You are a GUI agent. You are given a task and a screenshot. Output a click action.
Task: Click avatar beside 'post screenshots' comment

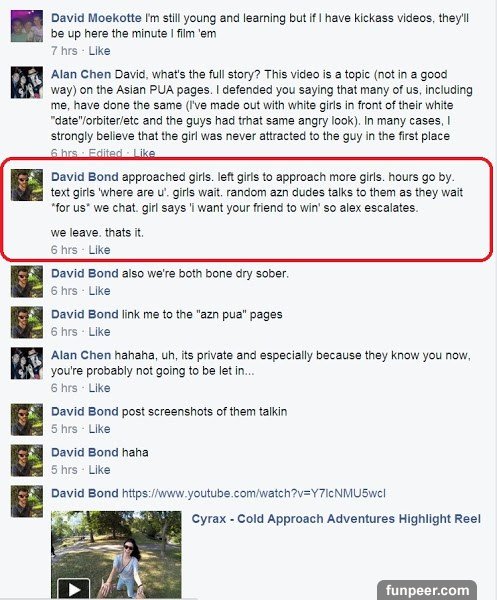[x=27, y=419]
